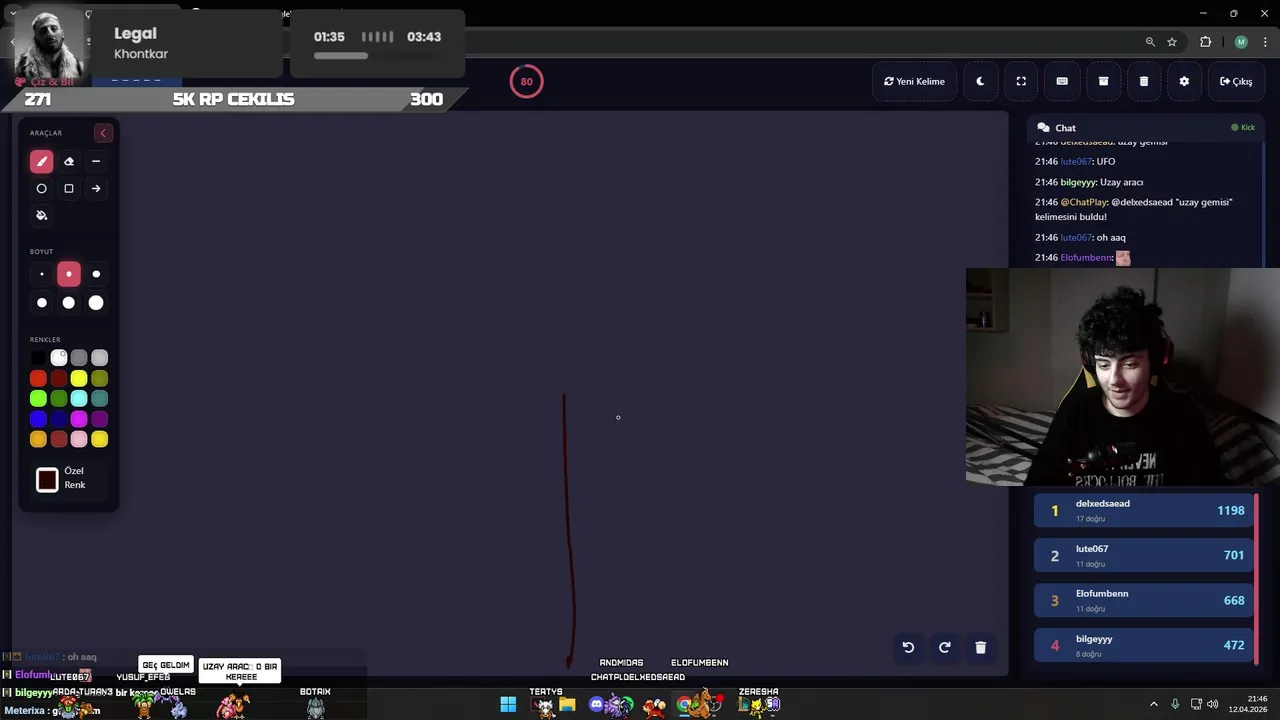Select the straight line tool
Screen dimensions: 1280x720
(x=96, y=161)
